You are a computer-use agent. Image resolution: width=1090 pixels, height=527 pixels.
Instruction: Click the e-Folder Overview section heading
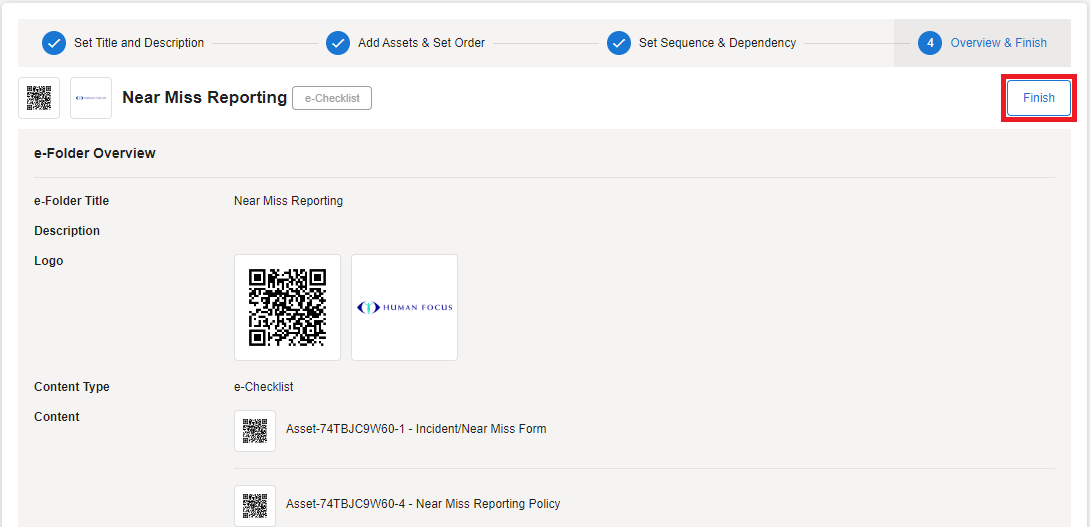coord(95,153)
